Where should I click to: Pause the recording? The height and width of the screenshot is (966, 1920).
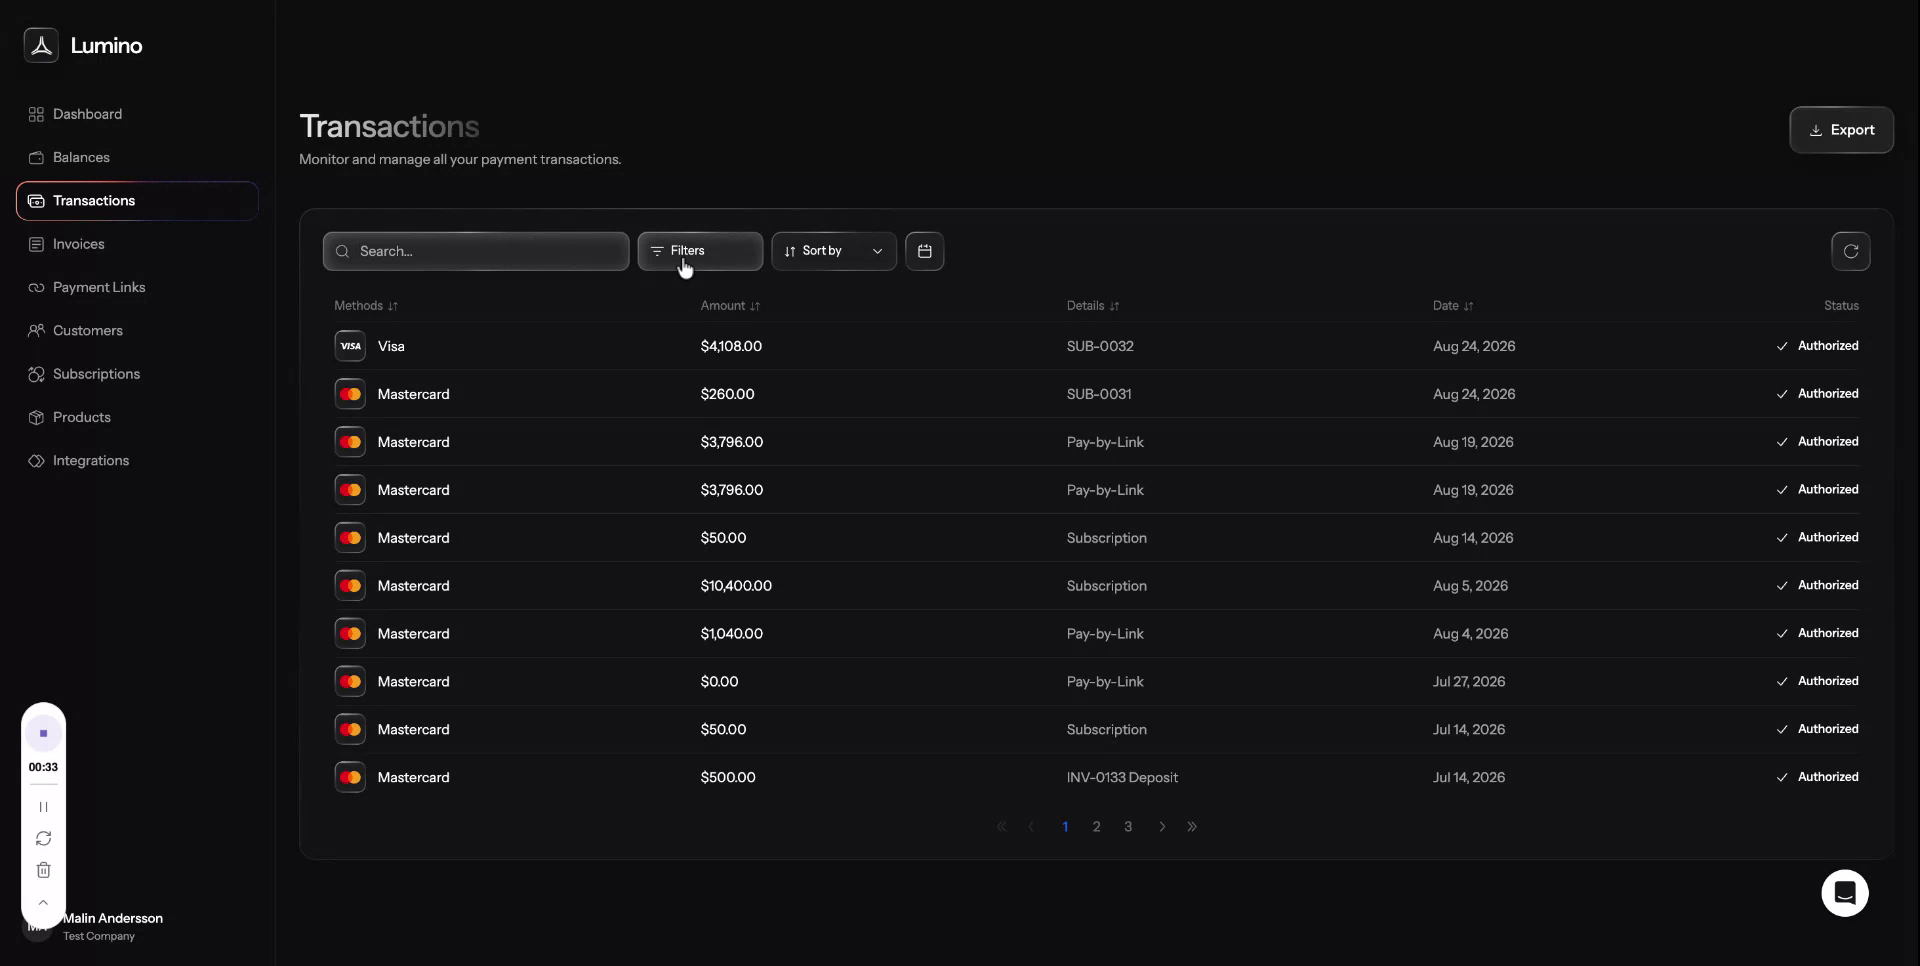(43, 807)
